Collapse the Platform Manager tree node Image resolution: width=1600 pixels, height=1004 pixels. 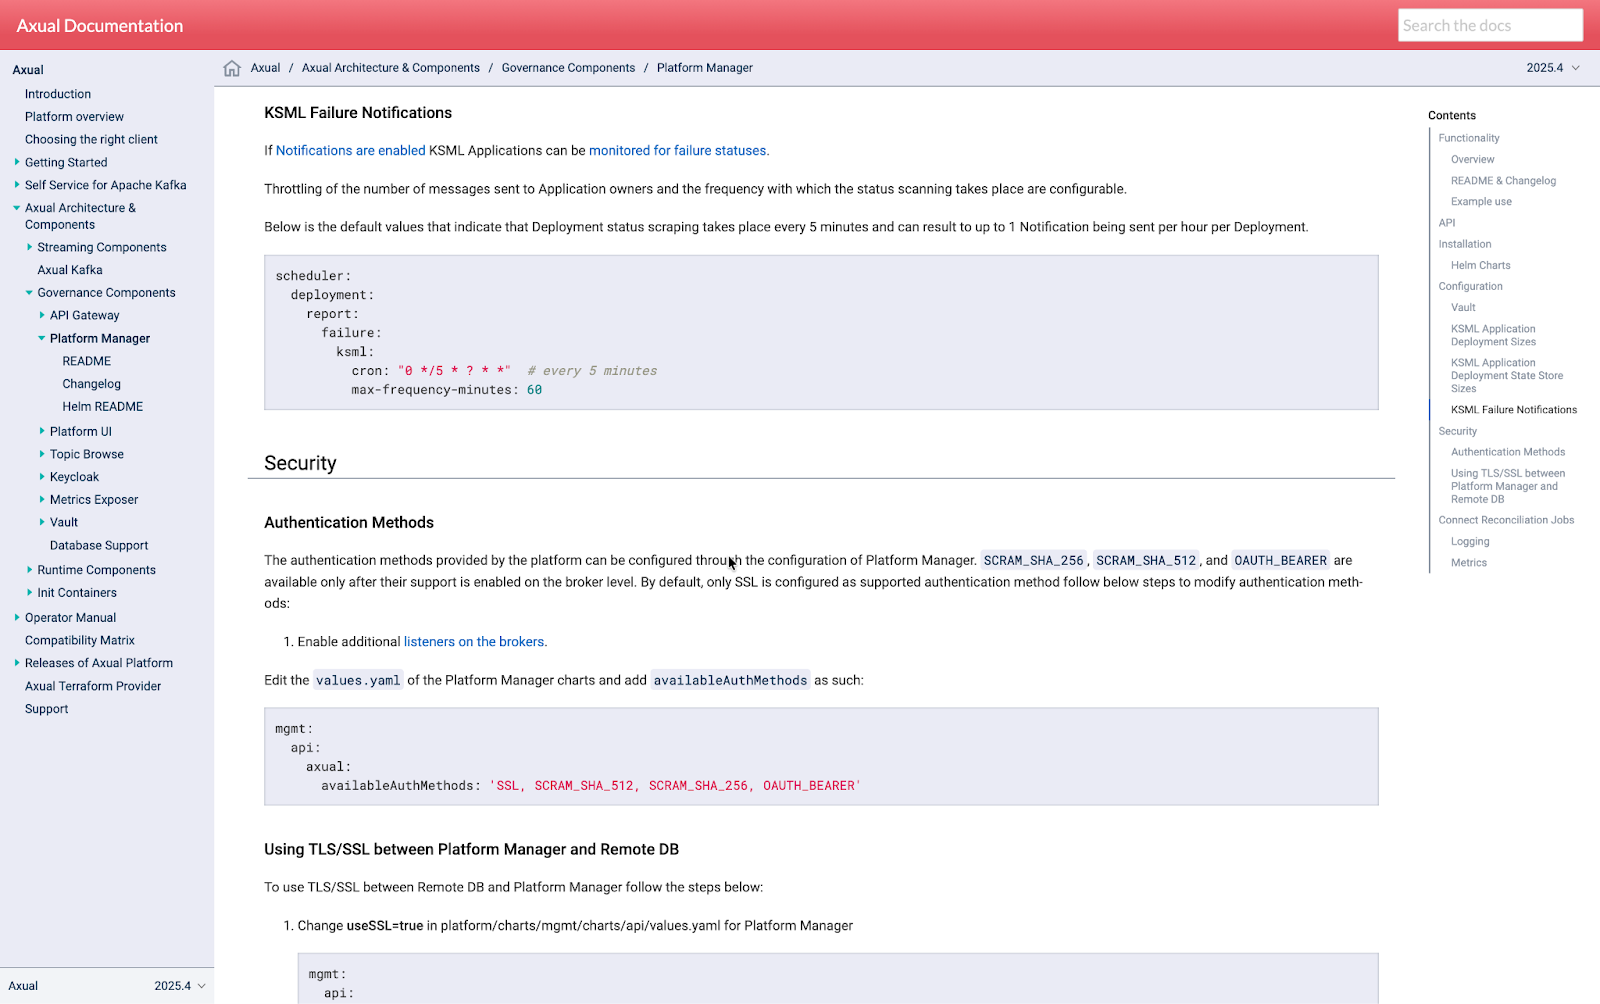click(42, 338)
